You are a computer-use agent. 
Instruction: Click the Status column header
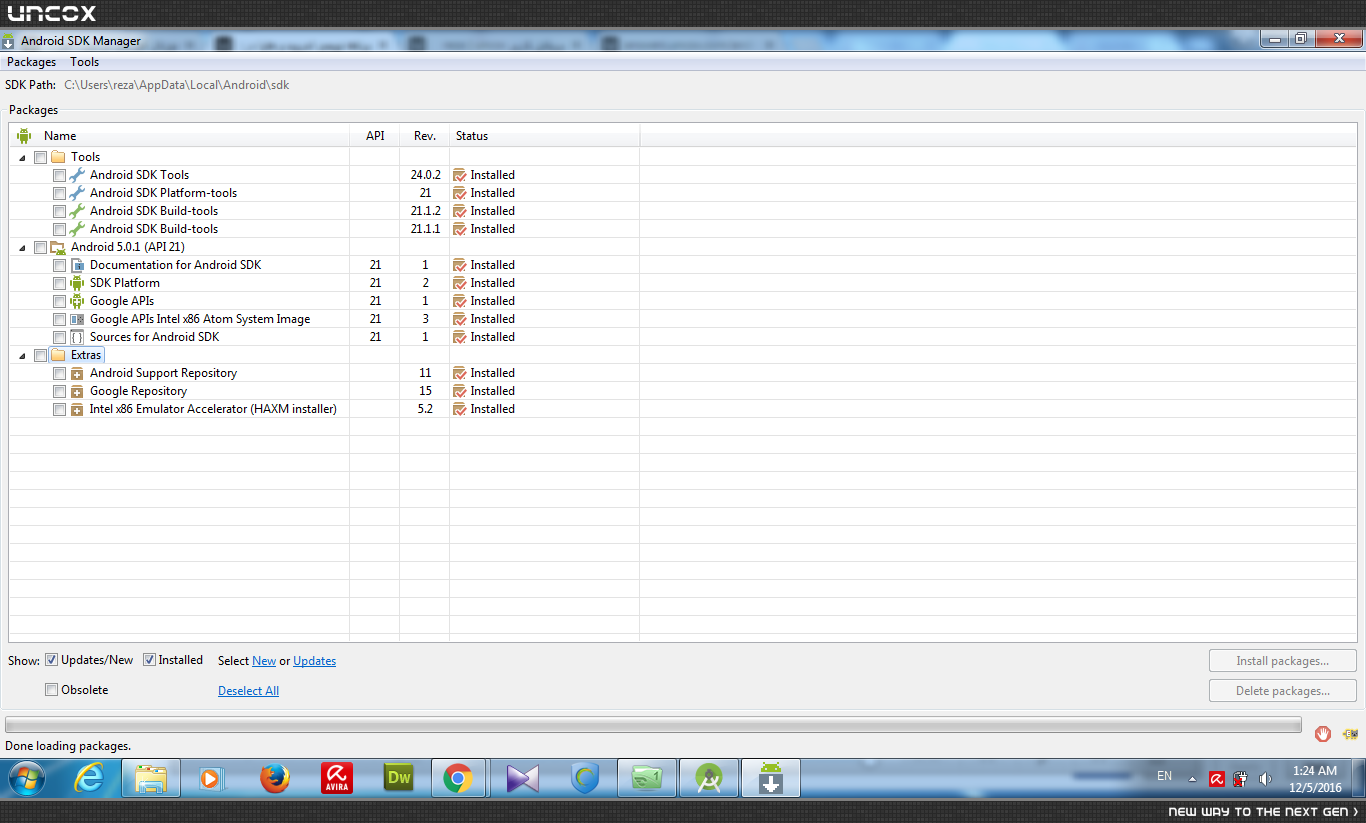(545, 136)
